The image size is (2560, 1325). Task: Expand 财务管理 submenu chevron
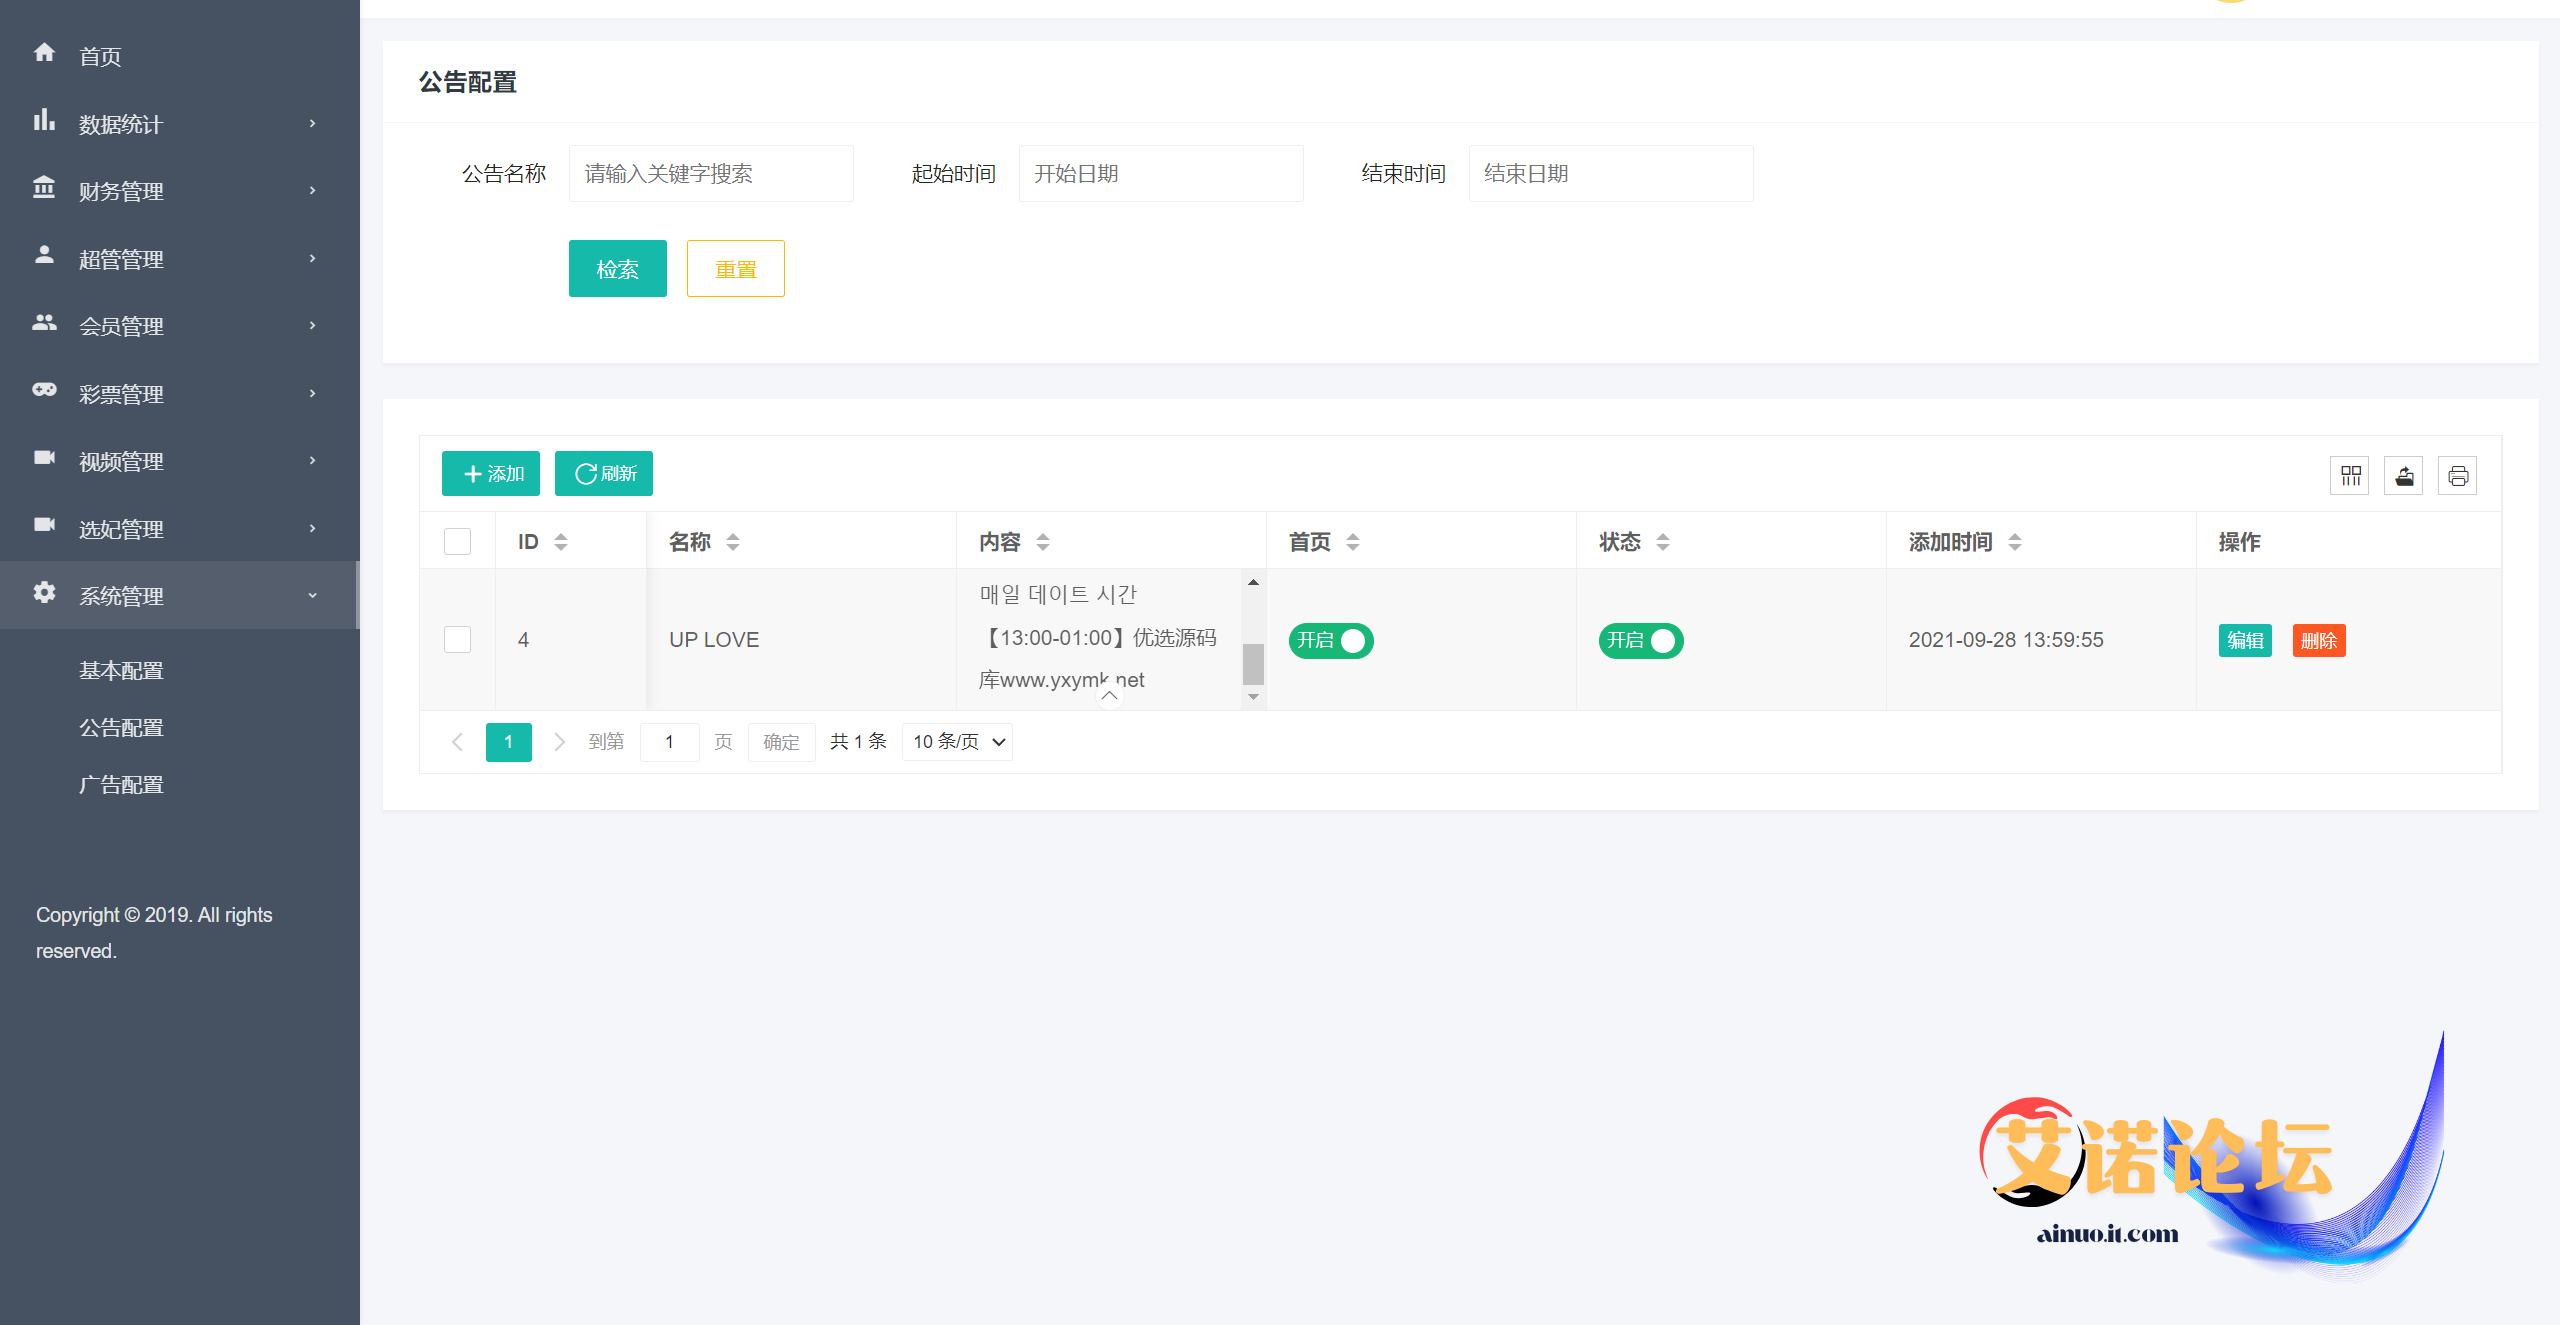click(313, 191)
